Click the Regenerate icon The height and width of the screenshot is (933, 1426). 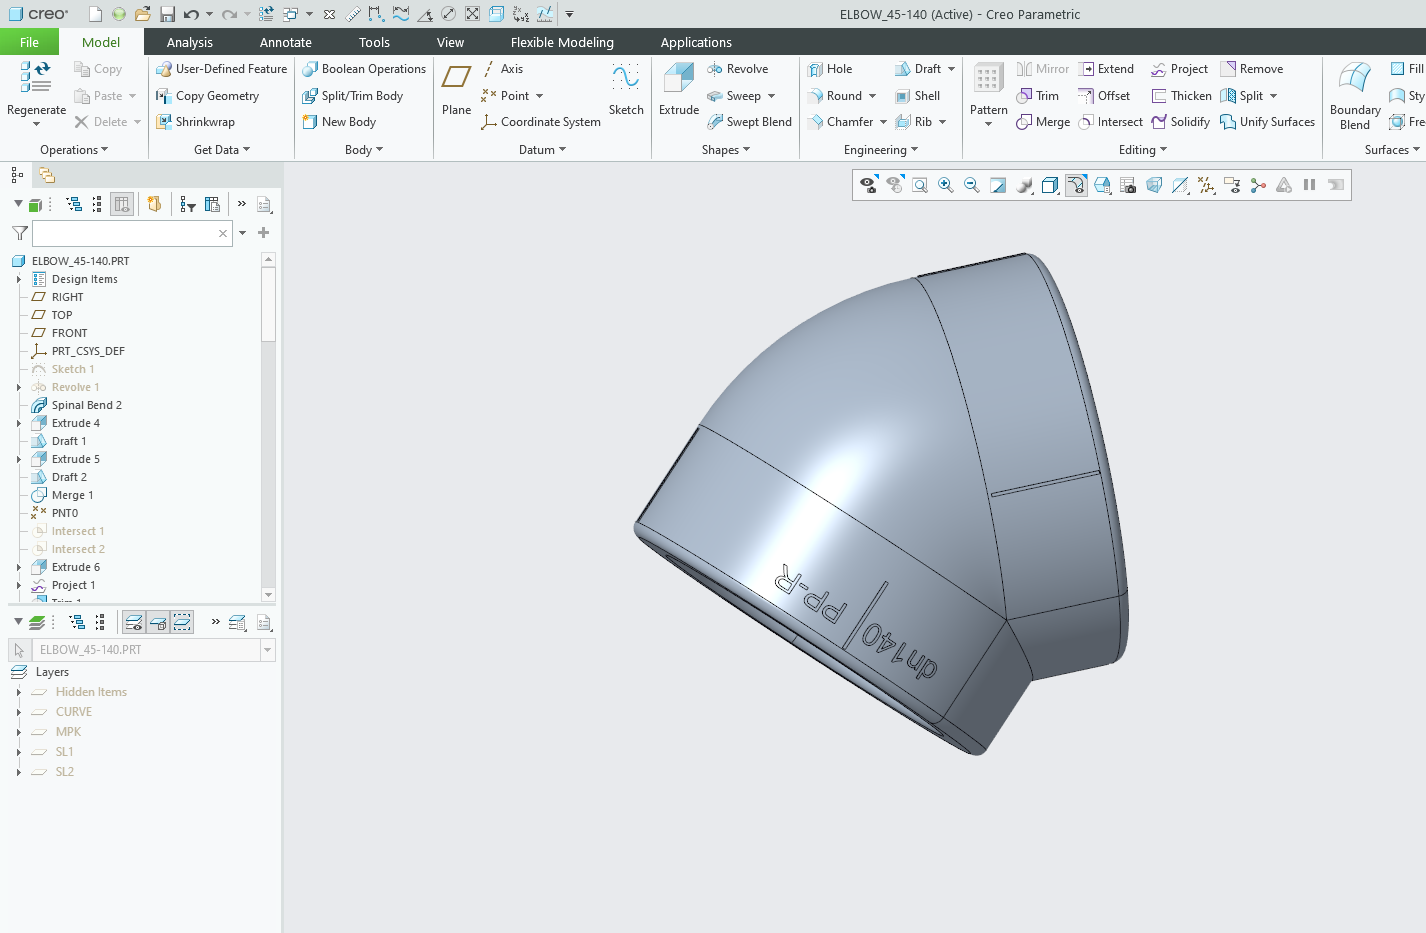[x=36, y=78]
